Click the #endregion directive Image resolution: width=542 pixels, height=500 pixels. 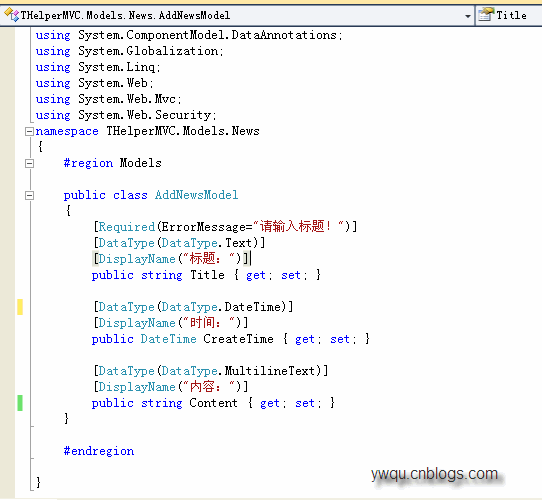point(99,451)
